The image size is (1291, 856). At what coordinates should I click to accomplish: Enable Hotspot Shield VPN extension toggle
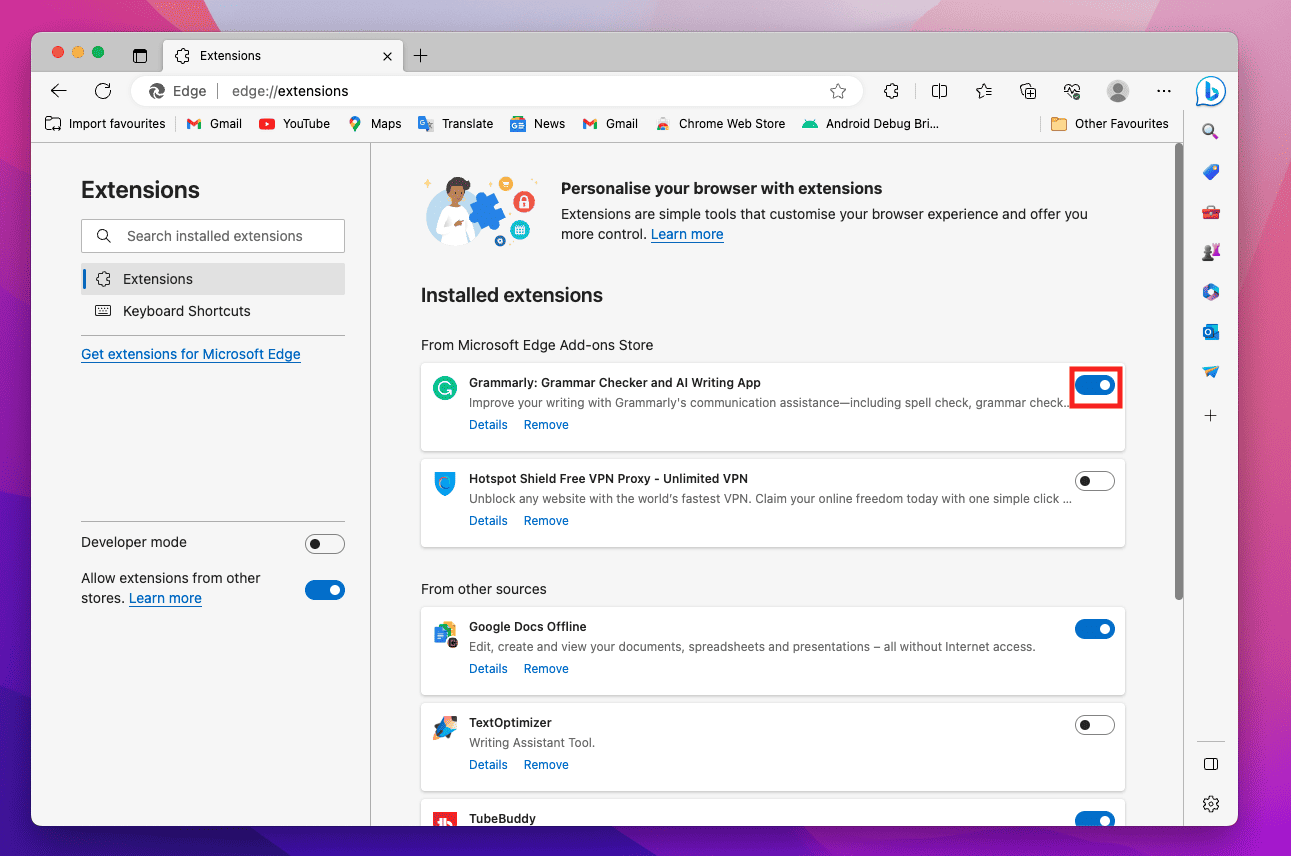pos(1094,481)
